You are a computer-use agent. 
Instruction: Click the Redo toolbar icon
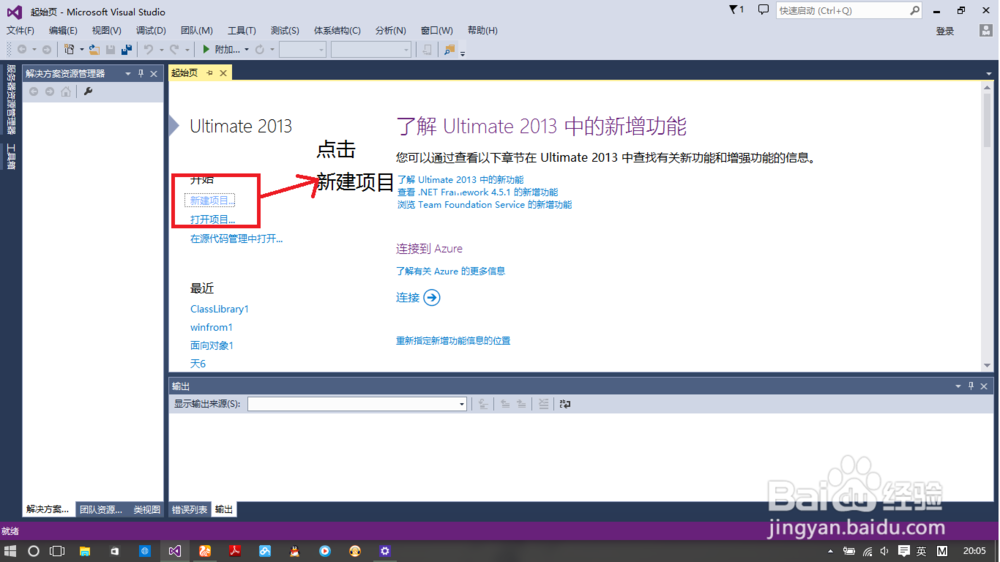[x=174, y=49]
